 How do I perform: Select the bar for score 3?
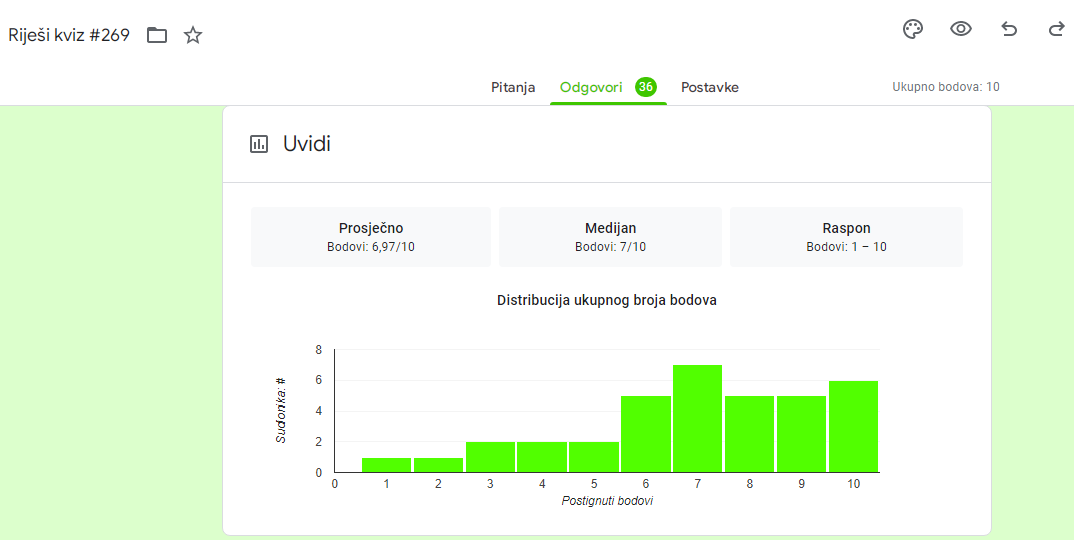490,457
